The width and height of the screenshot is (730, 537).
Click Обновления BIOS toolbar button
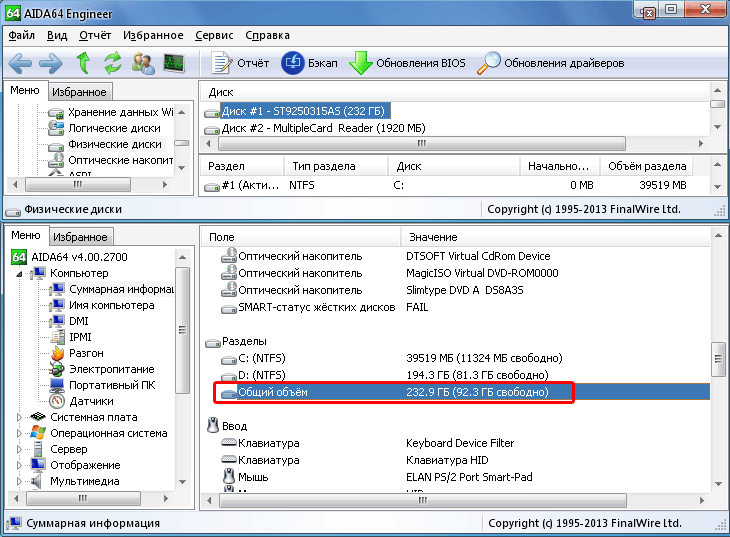pos(407,63)
